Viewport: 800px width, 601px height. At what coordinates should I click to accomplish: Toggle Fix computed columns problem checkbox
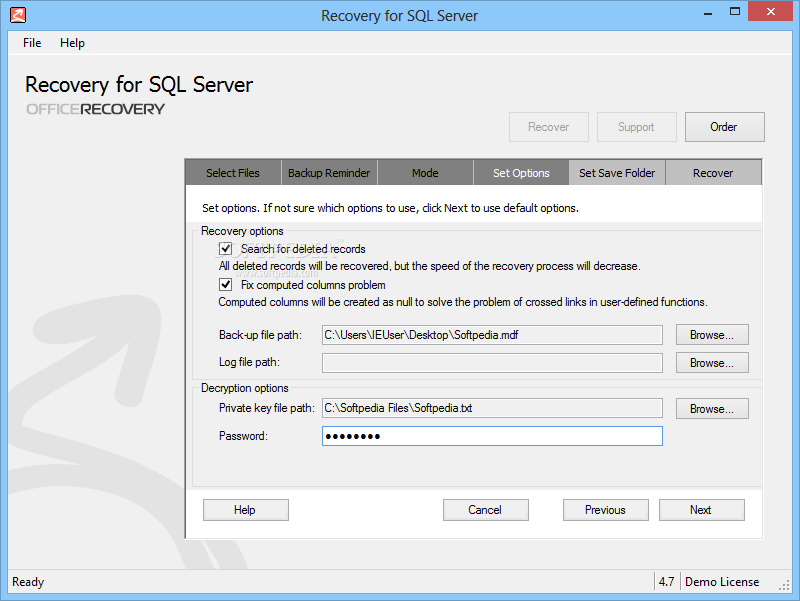coord(226,285)
